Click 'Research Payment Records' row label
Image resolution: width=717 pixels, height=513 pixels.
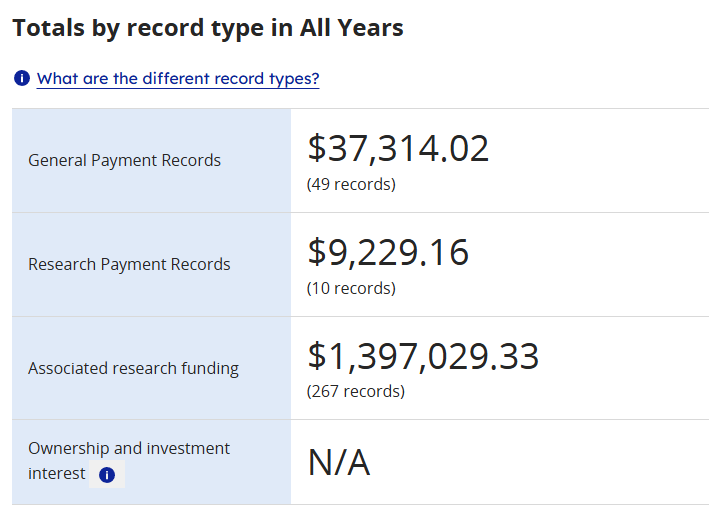[129, 264]
